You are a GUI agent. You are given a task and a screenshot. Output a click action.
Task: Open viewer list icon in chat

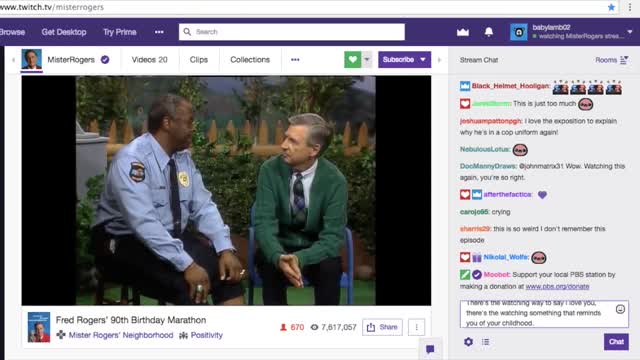(485, 342)
